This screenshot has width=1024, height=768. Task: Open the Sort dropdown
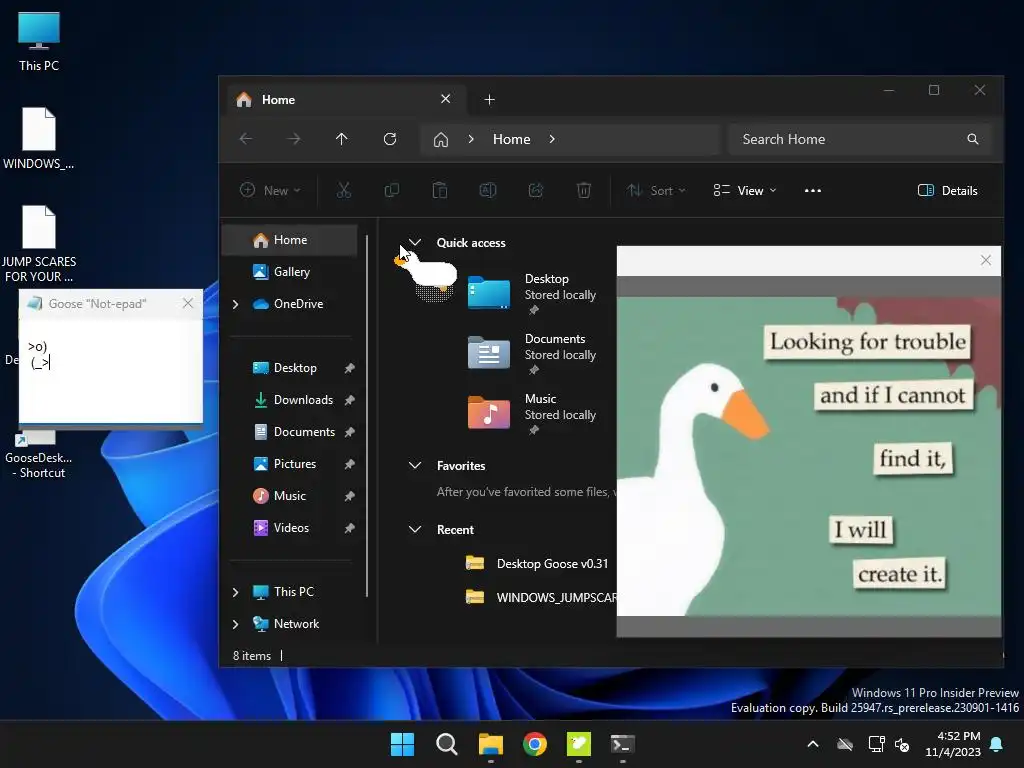point(656,190)
